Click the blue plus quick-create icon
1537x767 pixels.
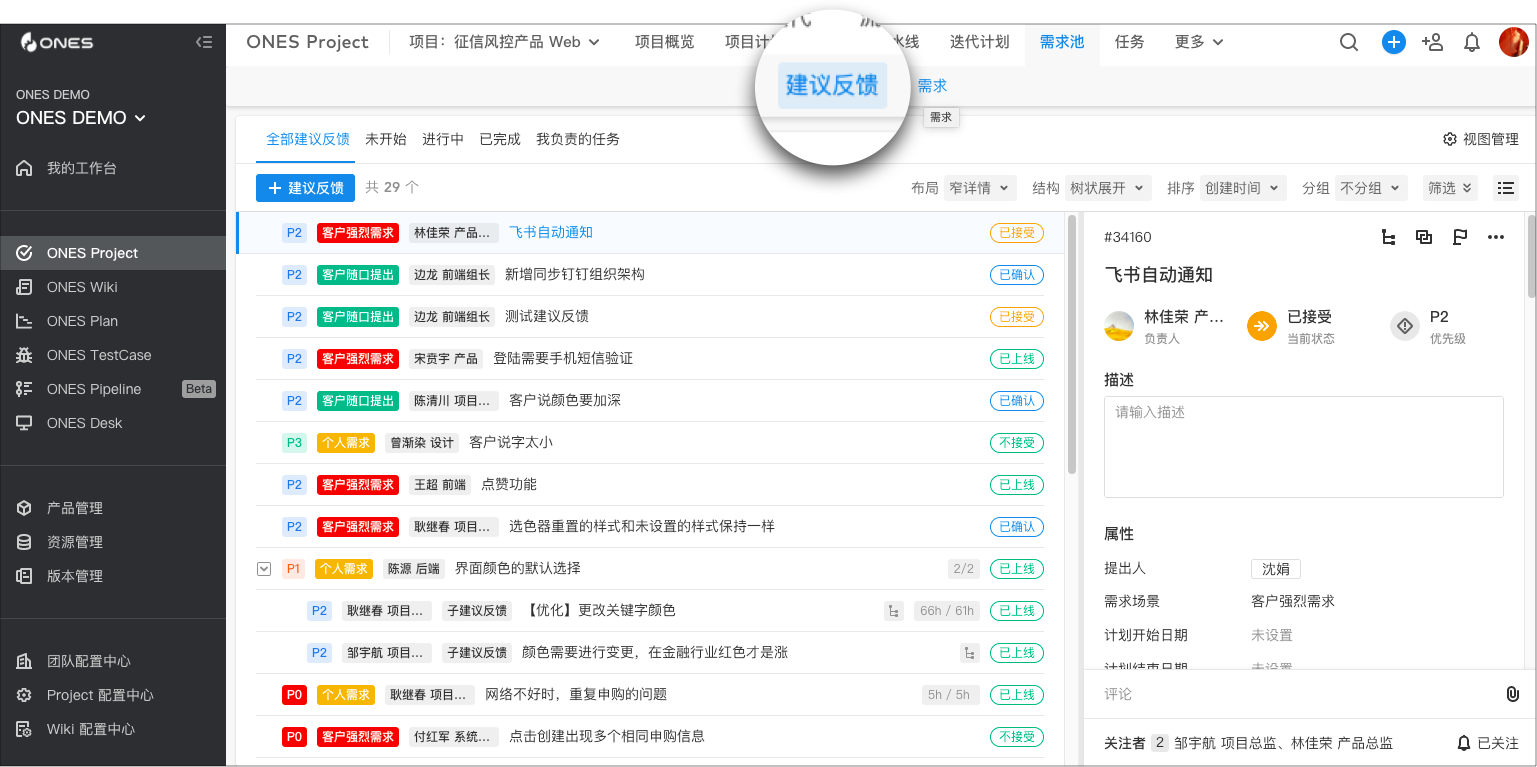pyautogui.click(x=1393, y=42)
